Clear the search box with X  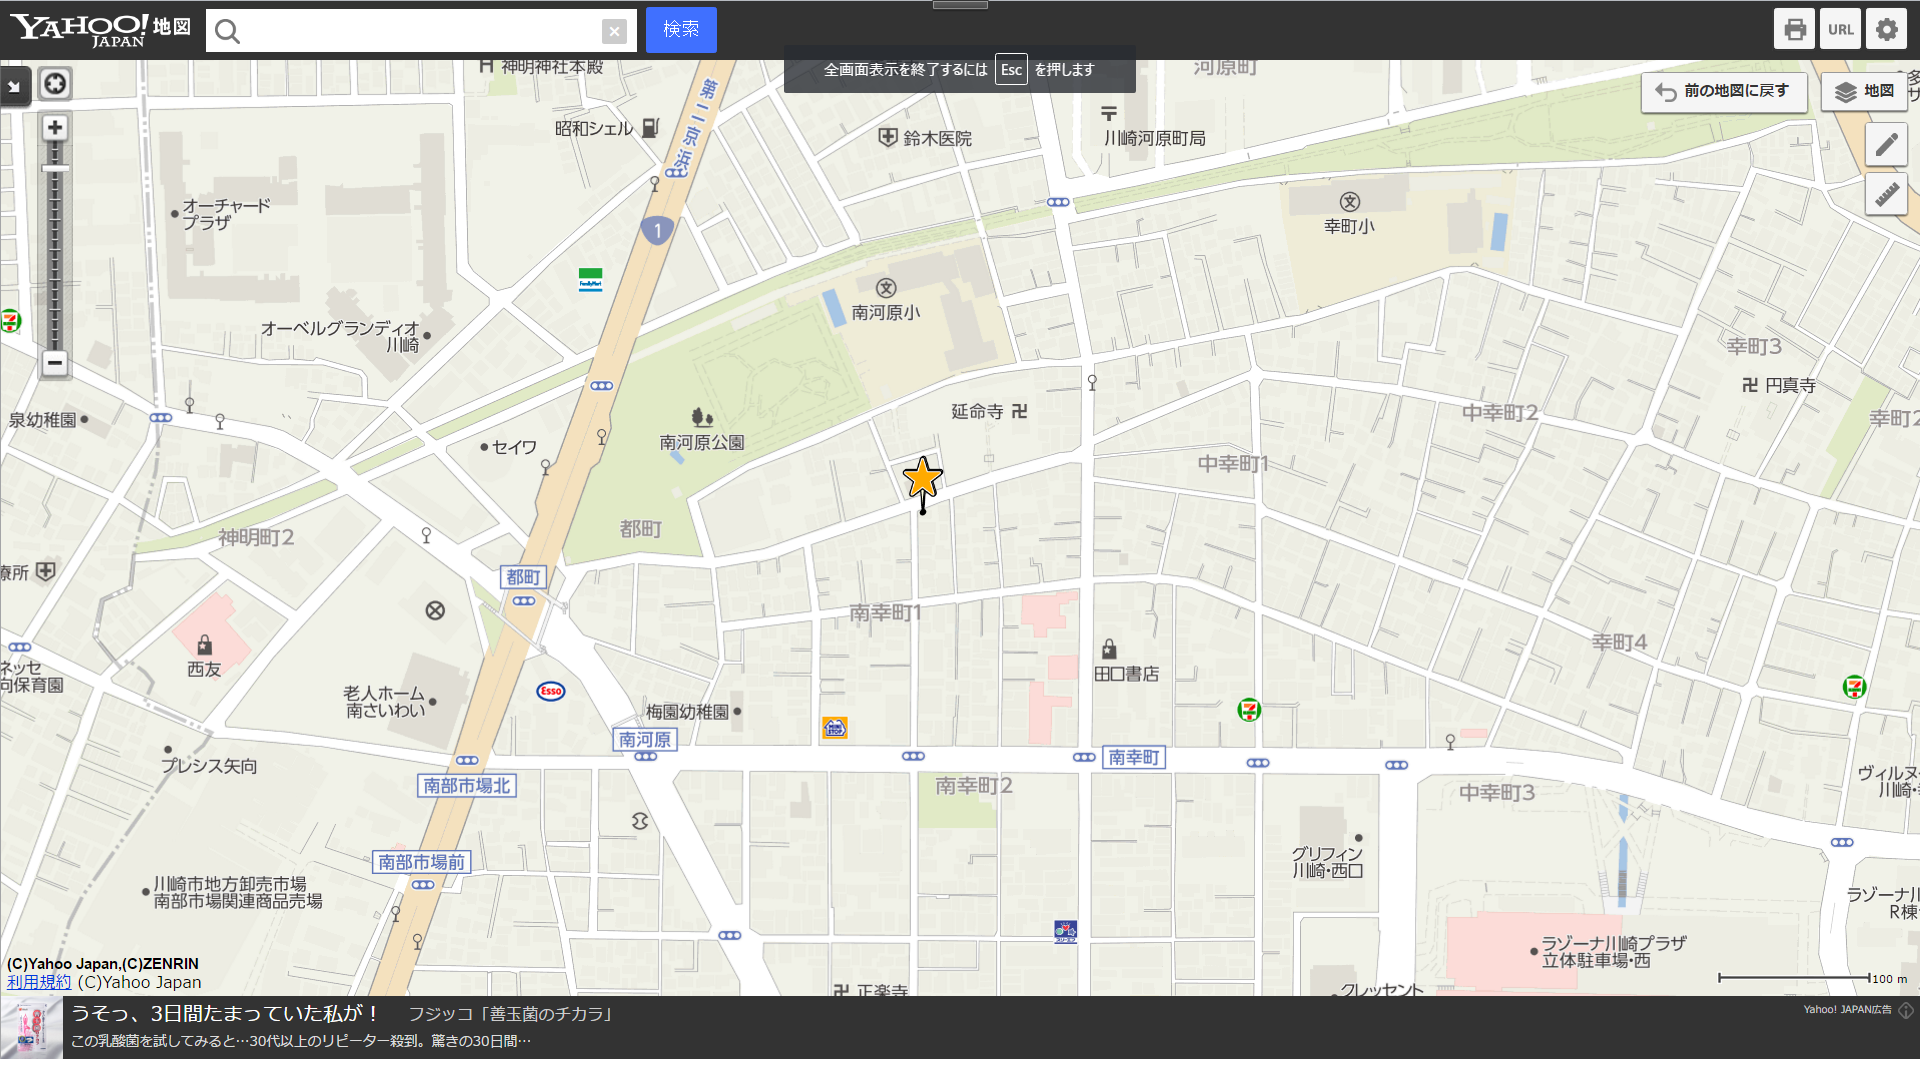tap(615, 31)
